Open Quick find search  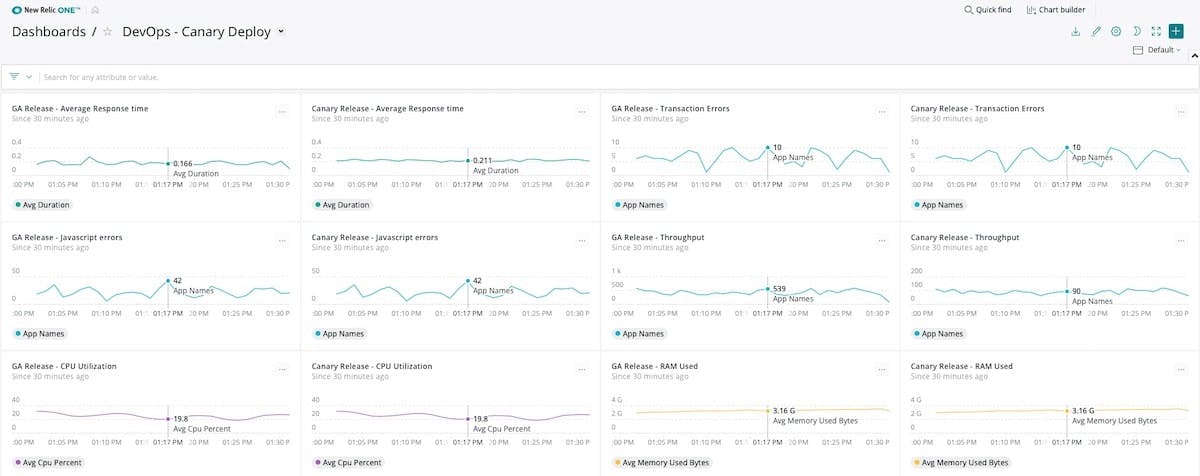pos(988,9)
